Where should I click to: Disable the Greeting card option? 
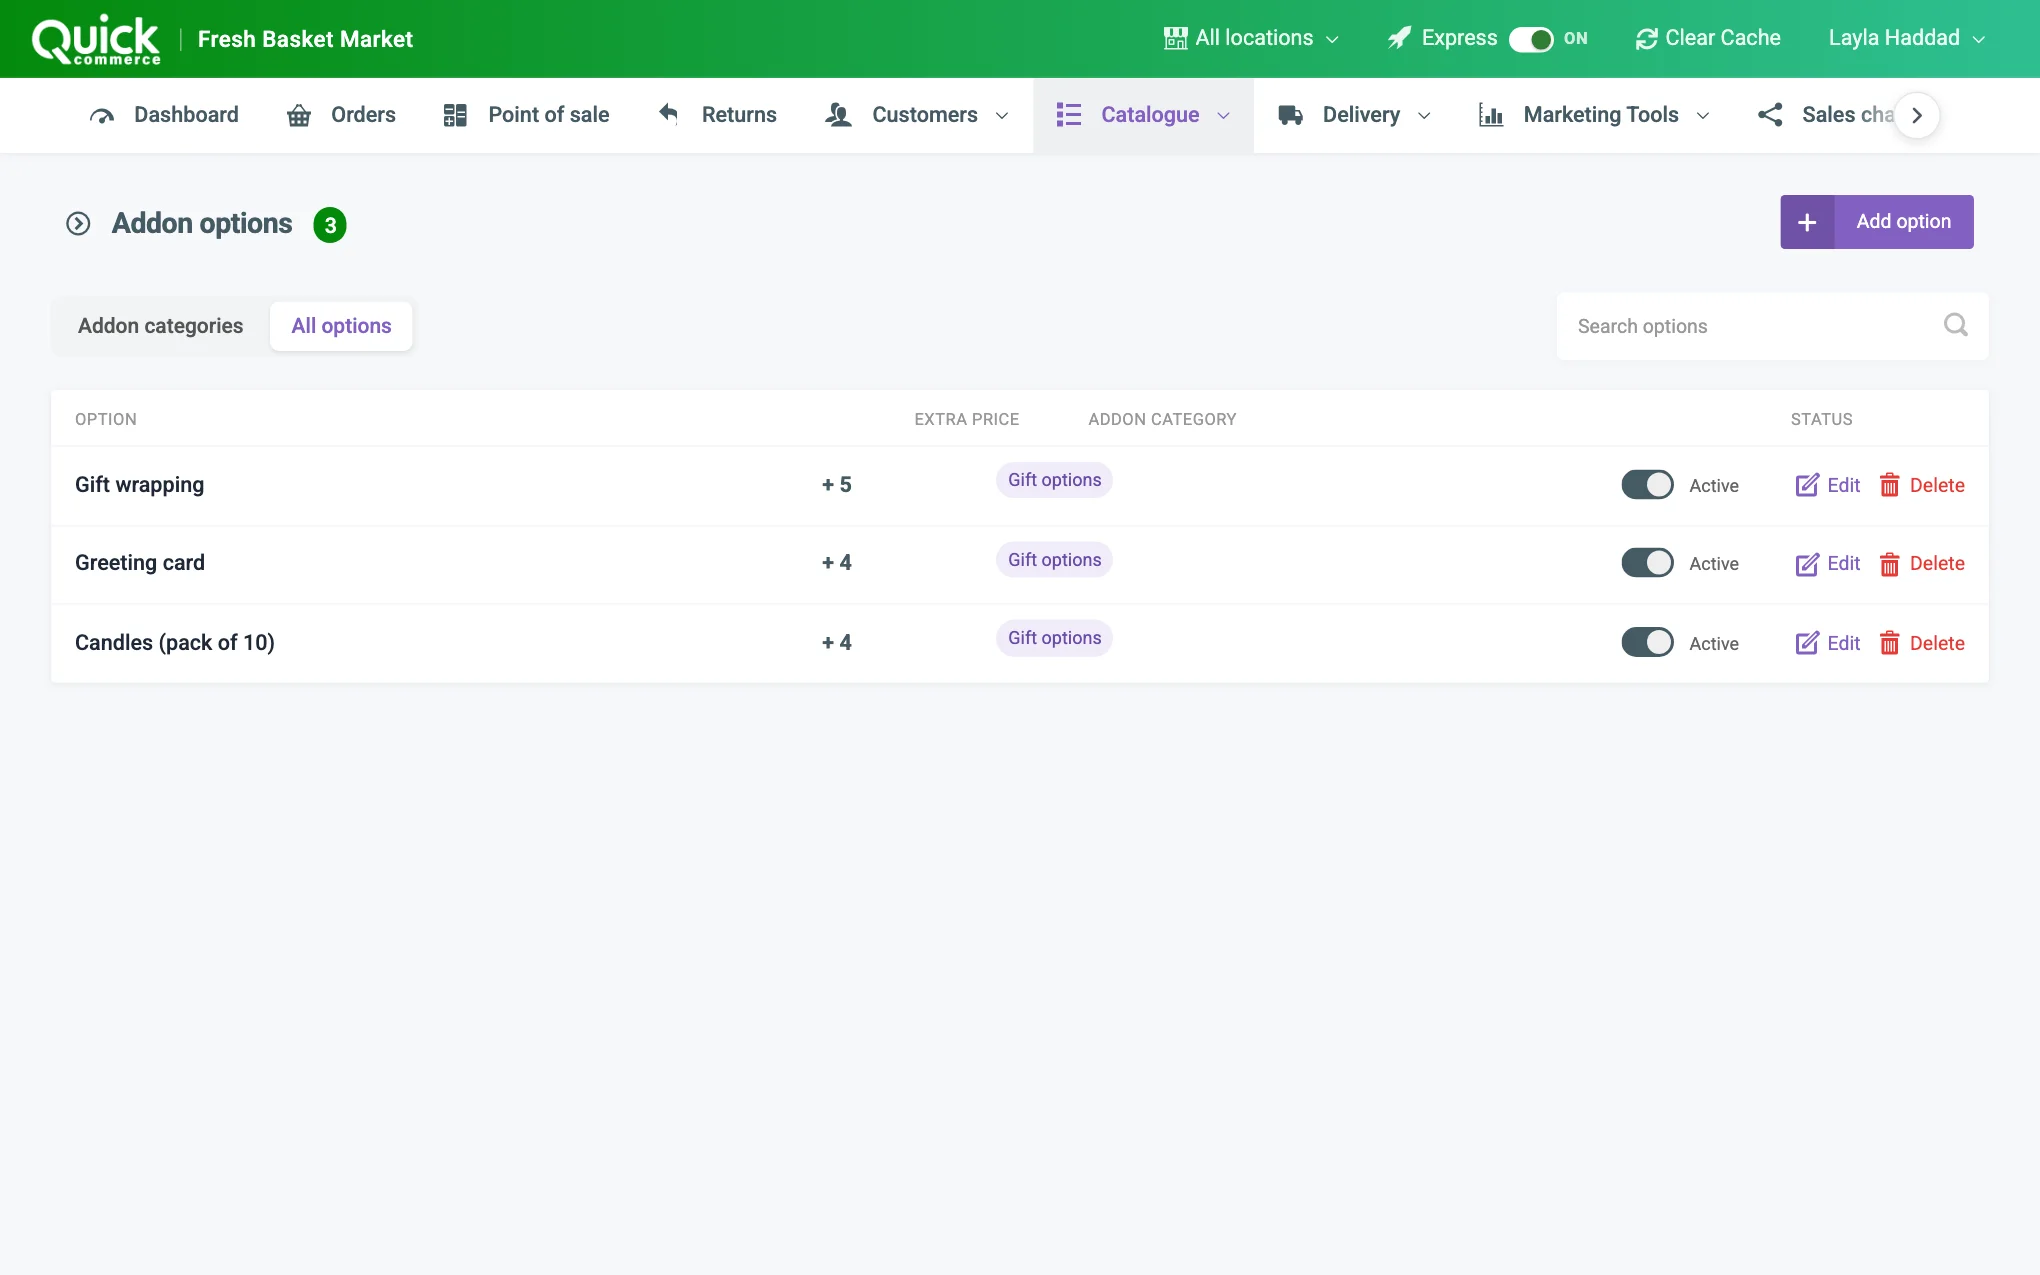(x=1647, y=563)
